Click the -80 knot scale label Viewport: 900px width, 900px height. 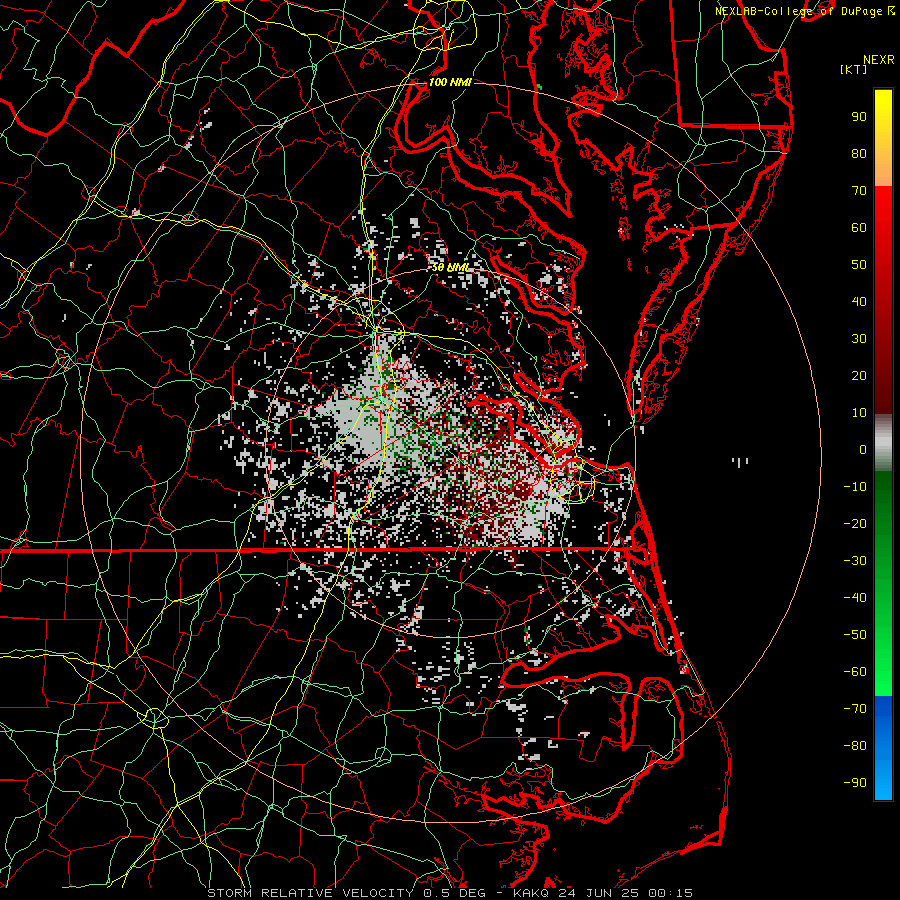coord(855,746)
